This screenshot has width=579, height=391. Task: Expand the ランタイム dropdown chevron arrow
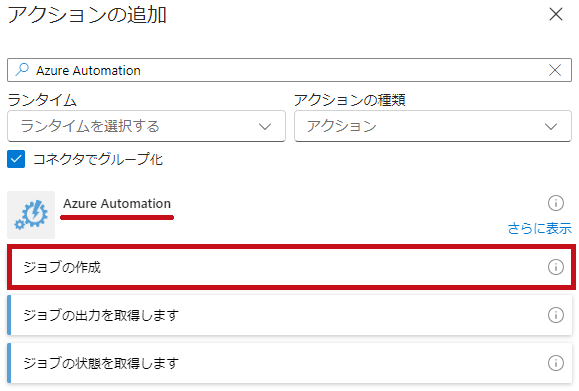click(265, 127)
